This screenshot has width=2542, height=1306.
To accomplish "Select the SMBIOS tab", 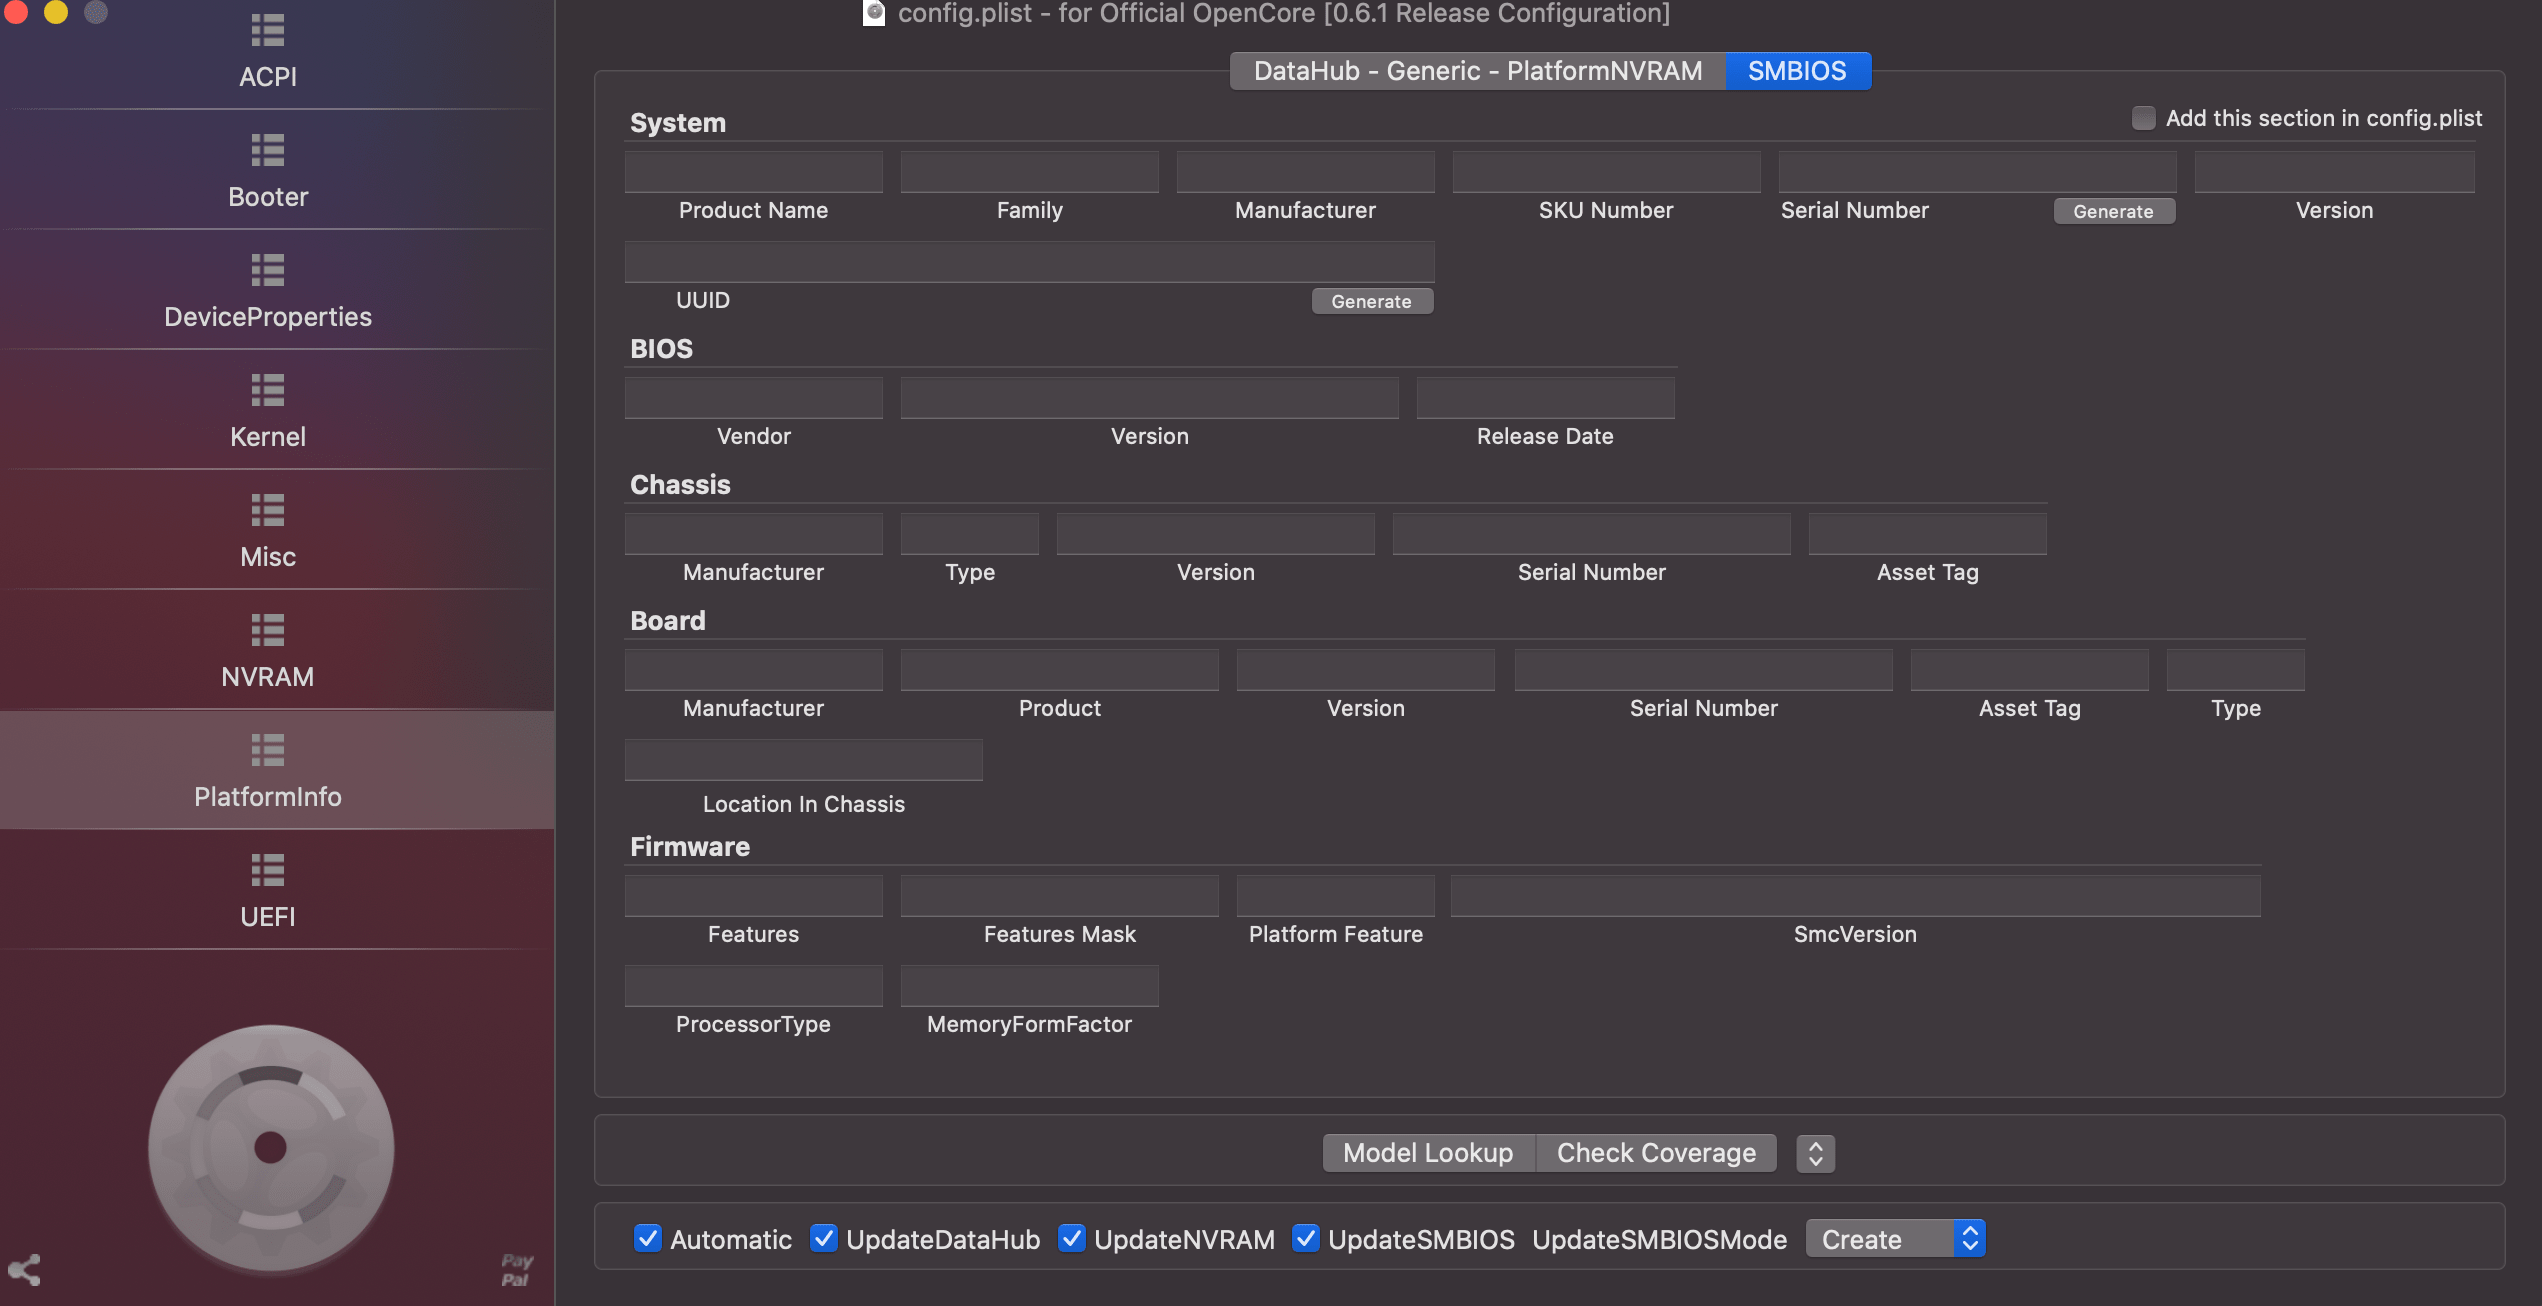I will click(1797, 71).
